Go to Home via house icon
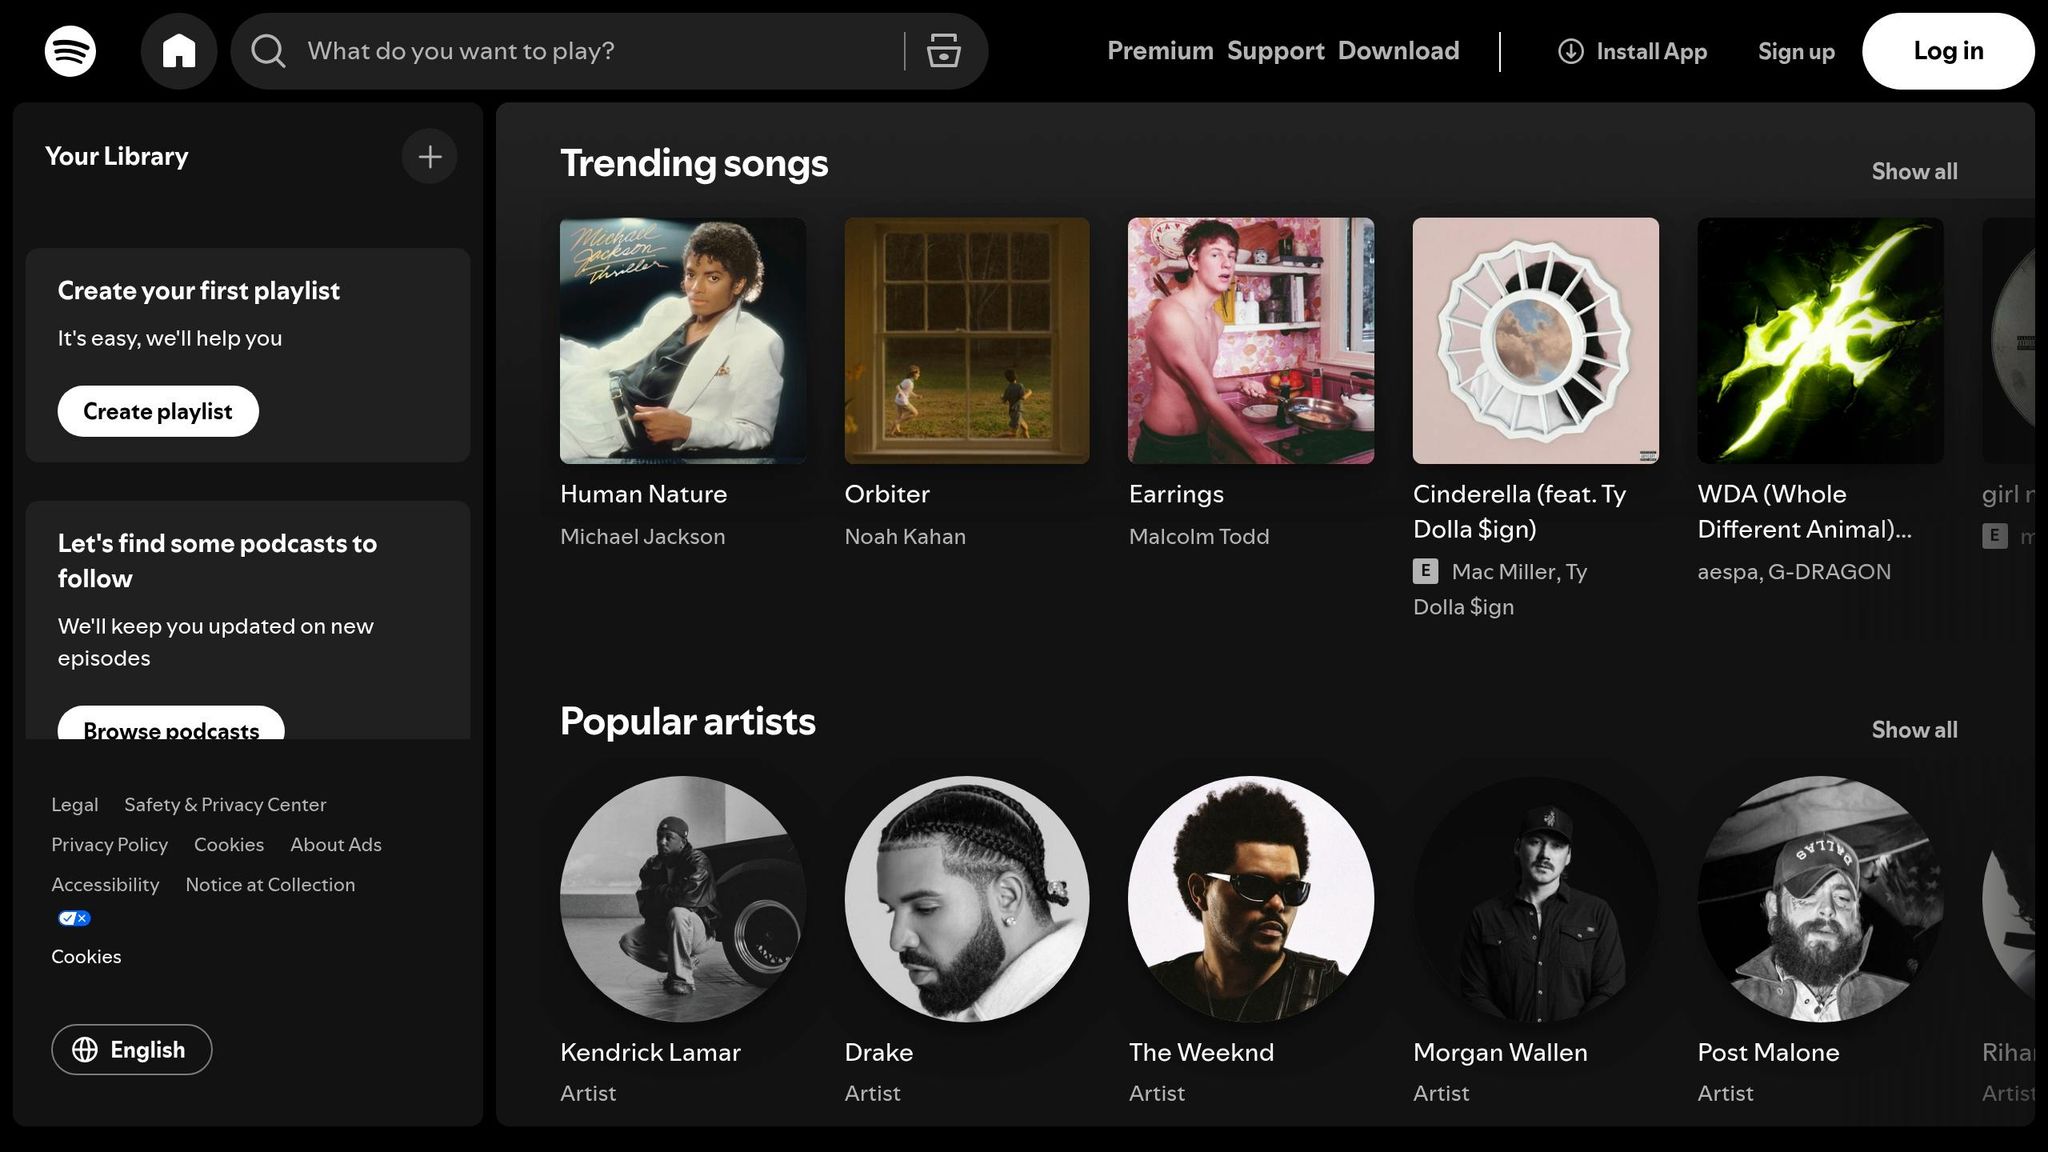Viewport: 2048px width, 1152px height. click(x=179, y=51)
